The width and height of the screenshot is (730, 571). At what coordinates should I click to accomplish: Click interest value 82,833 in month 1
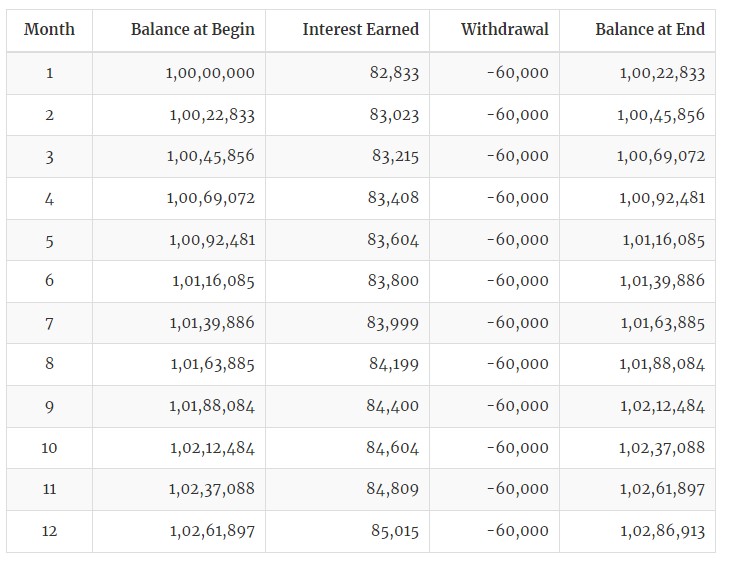(394, 73)
